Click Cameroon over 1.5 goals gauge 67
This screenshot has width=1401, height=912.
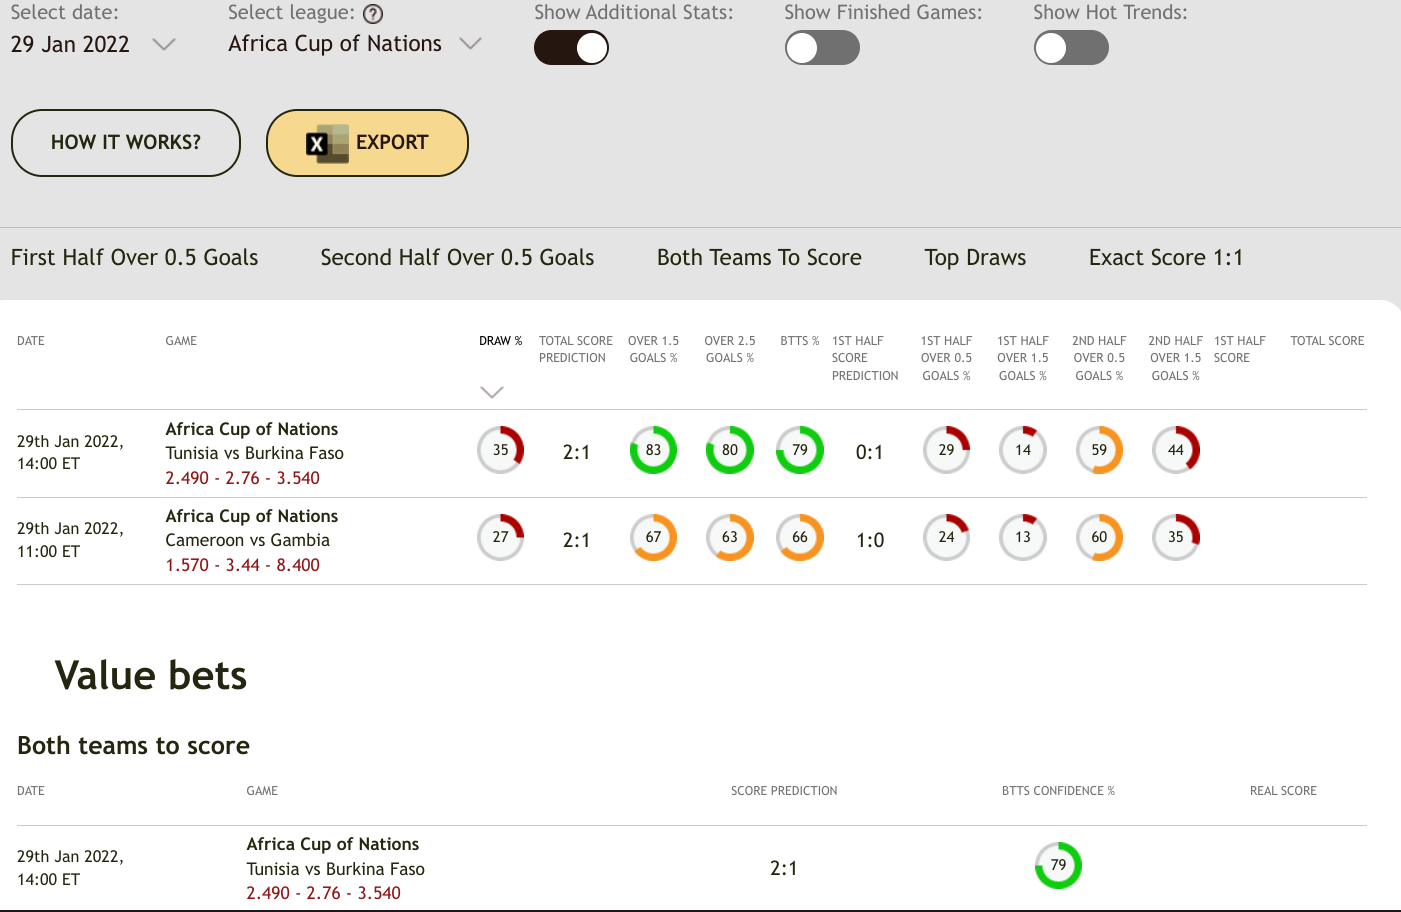click(x=653, y=537)
